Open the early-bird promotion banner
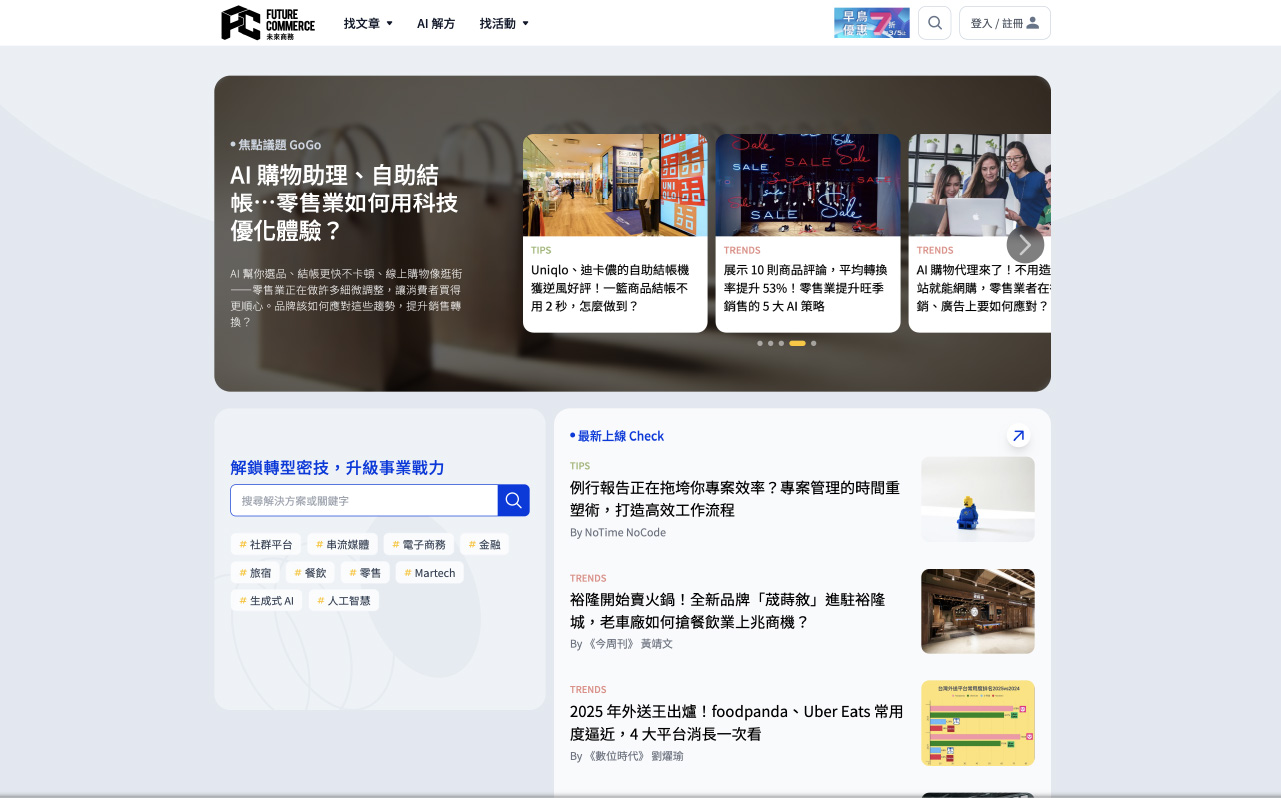The height and width of the screenshot is (798, 1281). tap(872, 23)
